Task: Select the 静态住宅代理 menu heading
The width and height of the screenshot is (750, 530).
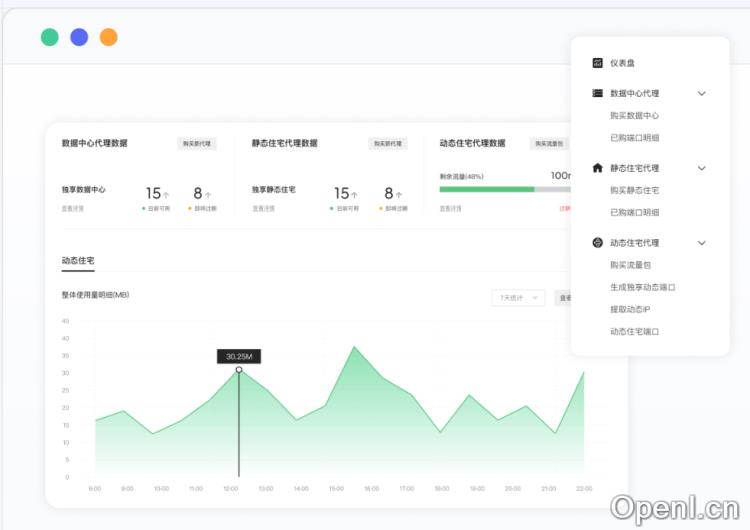Action: 634,168
